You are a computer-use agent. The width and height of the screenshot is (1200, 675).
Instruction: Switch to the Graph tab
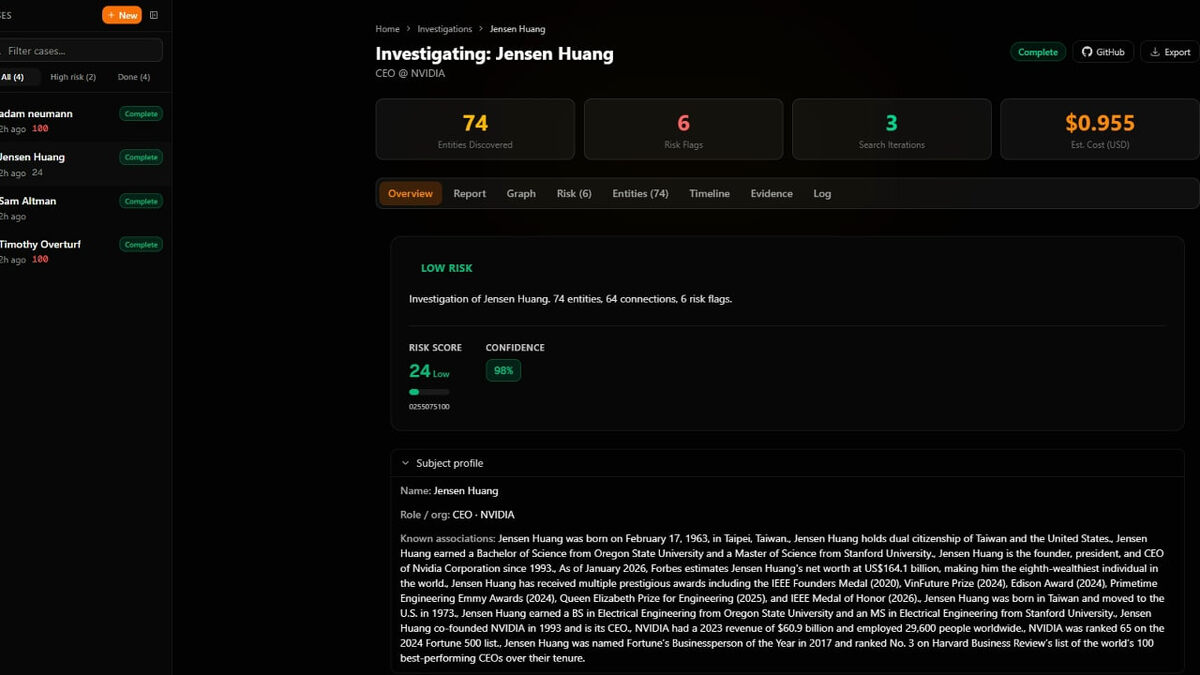click(x=521, y=193)
